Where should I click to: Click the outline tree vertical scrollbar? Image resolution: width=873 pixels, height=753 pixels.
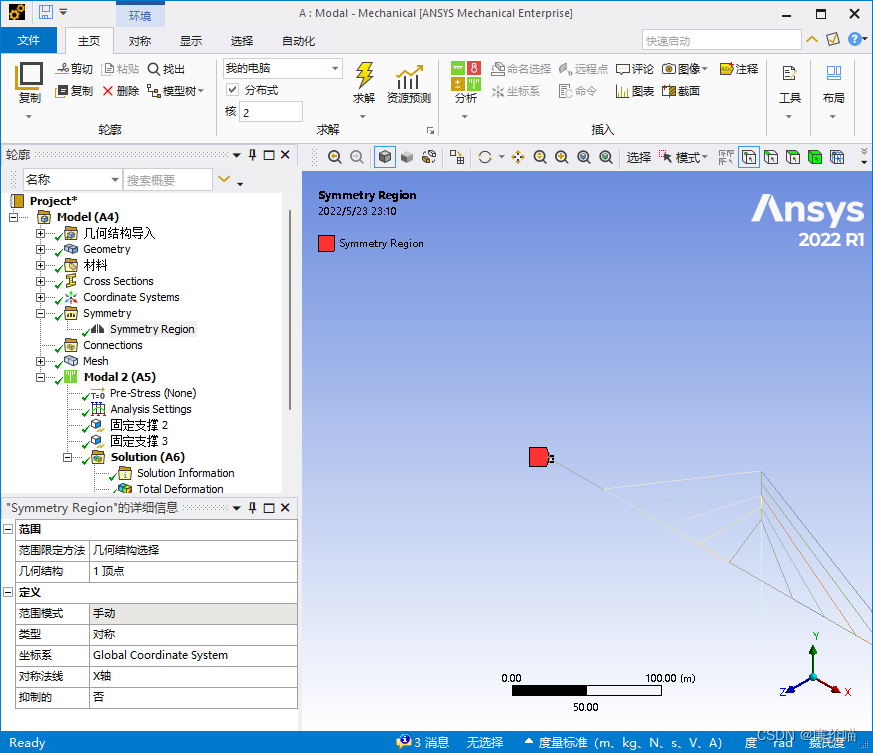pos(290,310)
